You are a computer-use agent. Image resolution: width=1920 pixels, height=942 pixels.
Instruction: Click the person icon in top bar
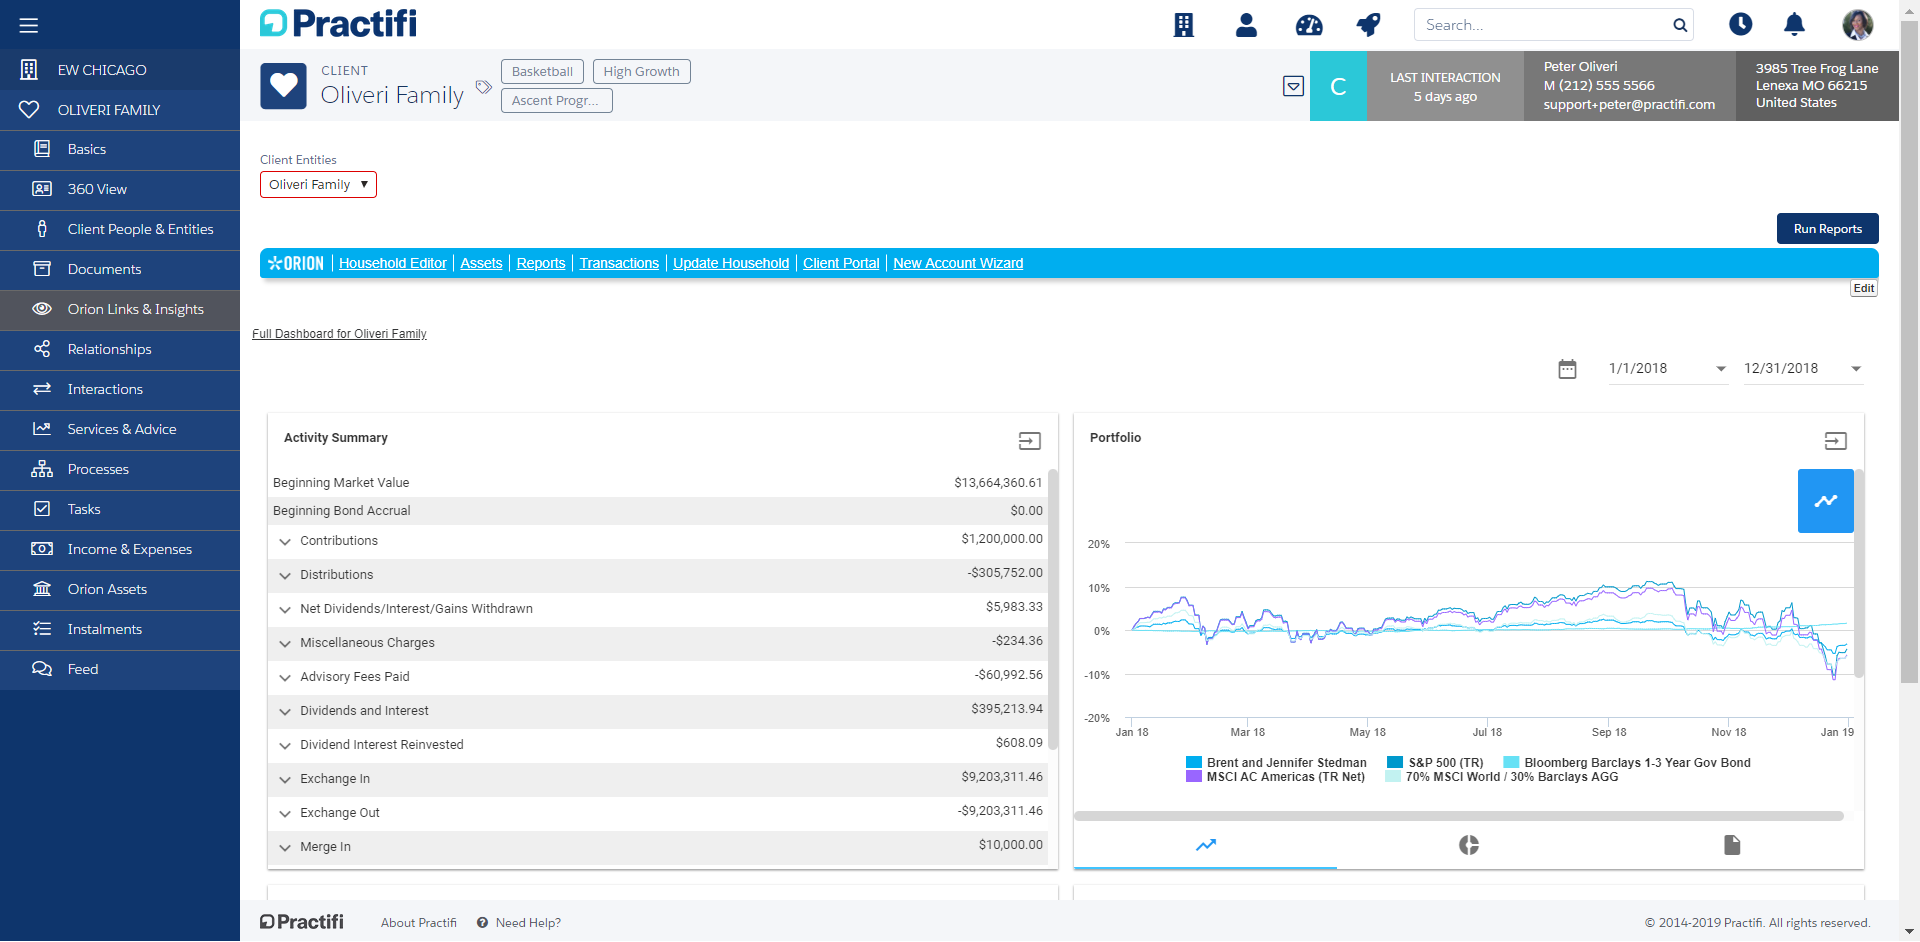coord(1246,25)
